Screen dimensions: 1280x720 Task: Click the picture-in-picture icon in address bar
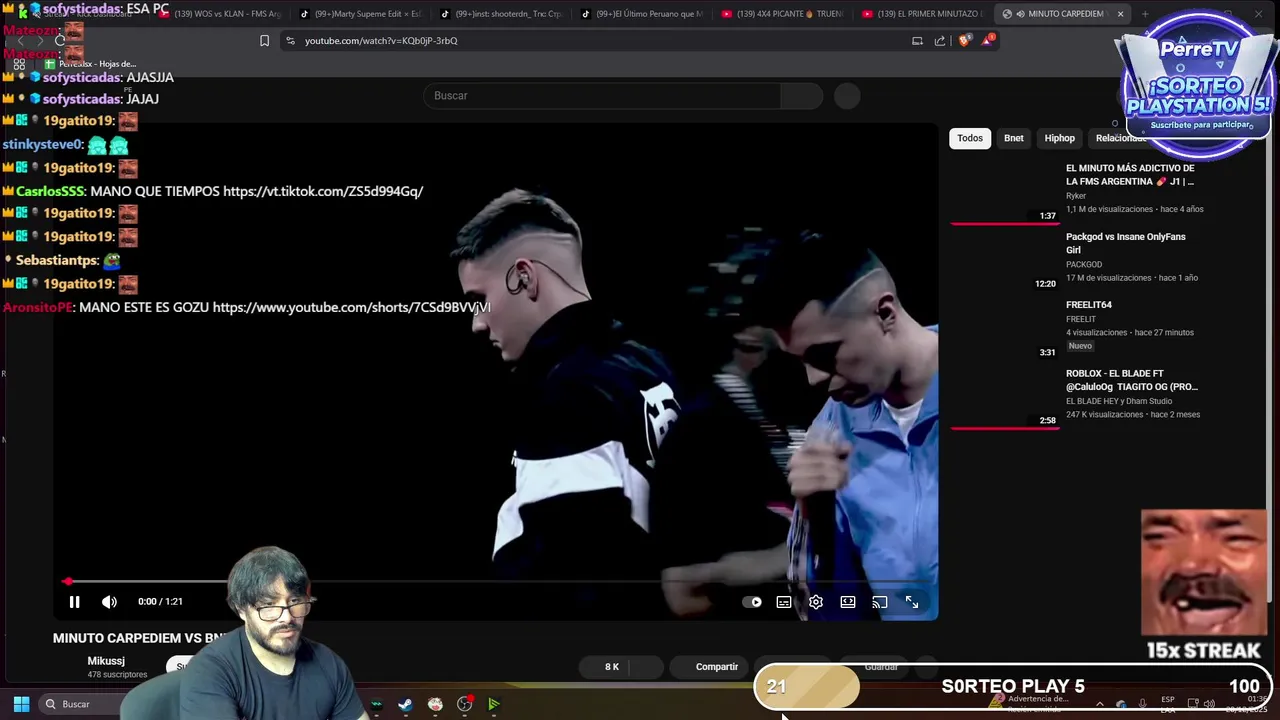tap(917, 41)
